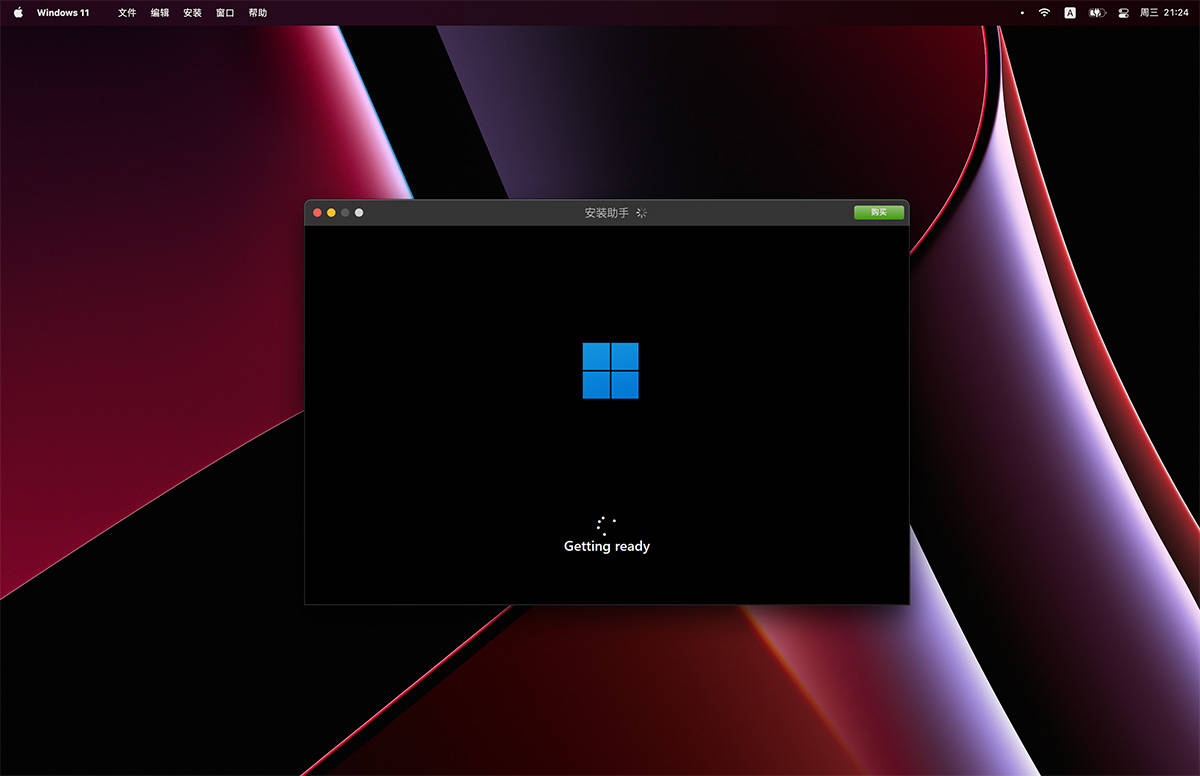The width and height of the screenshot is (1200, 776).
Task: Click the blue Windows logo
Action: [x=610, y=371]
